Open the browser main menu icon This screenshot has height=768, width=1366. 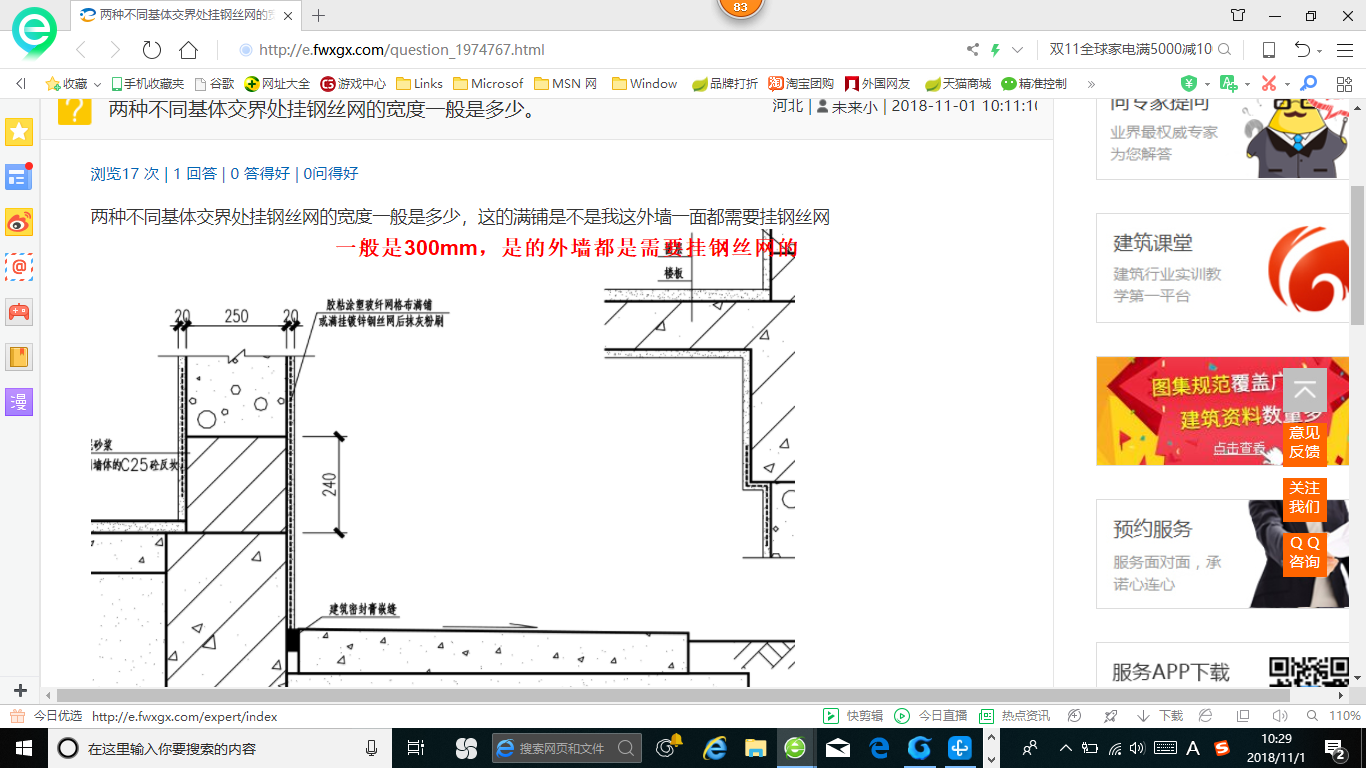(x=1344, y=50)
